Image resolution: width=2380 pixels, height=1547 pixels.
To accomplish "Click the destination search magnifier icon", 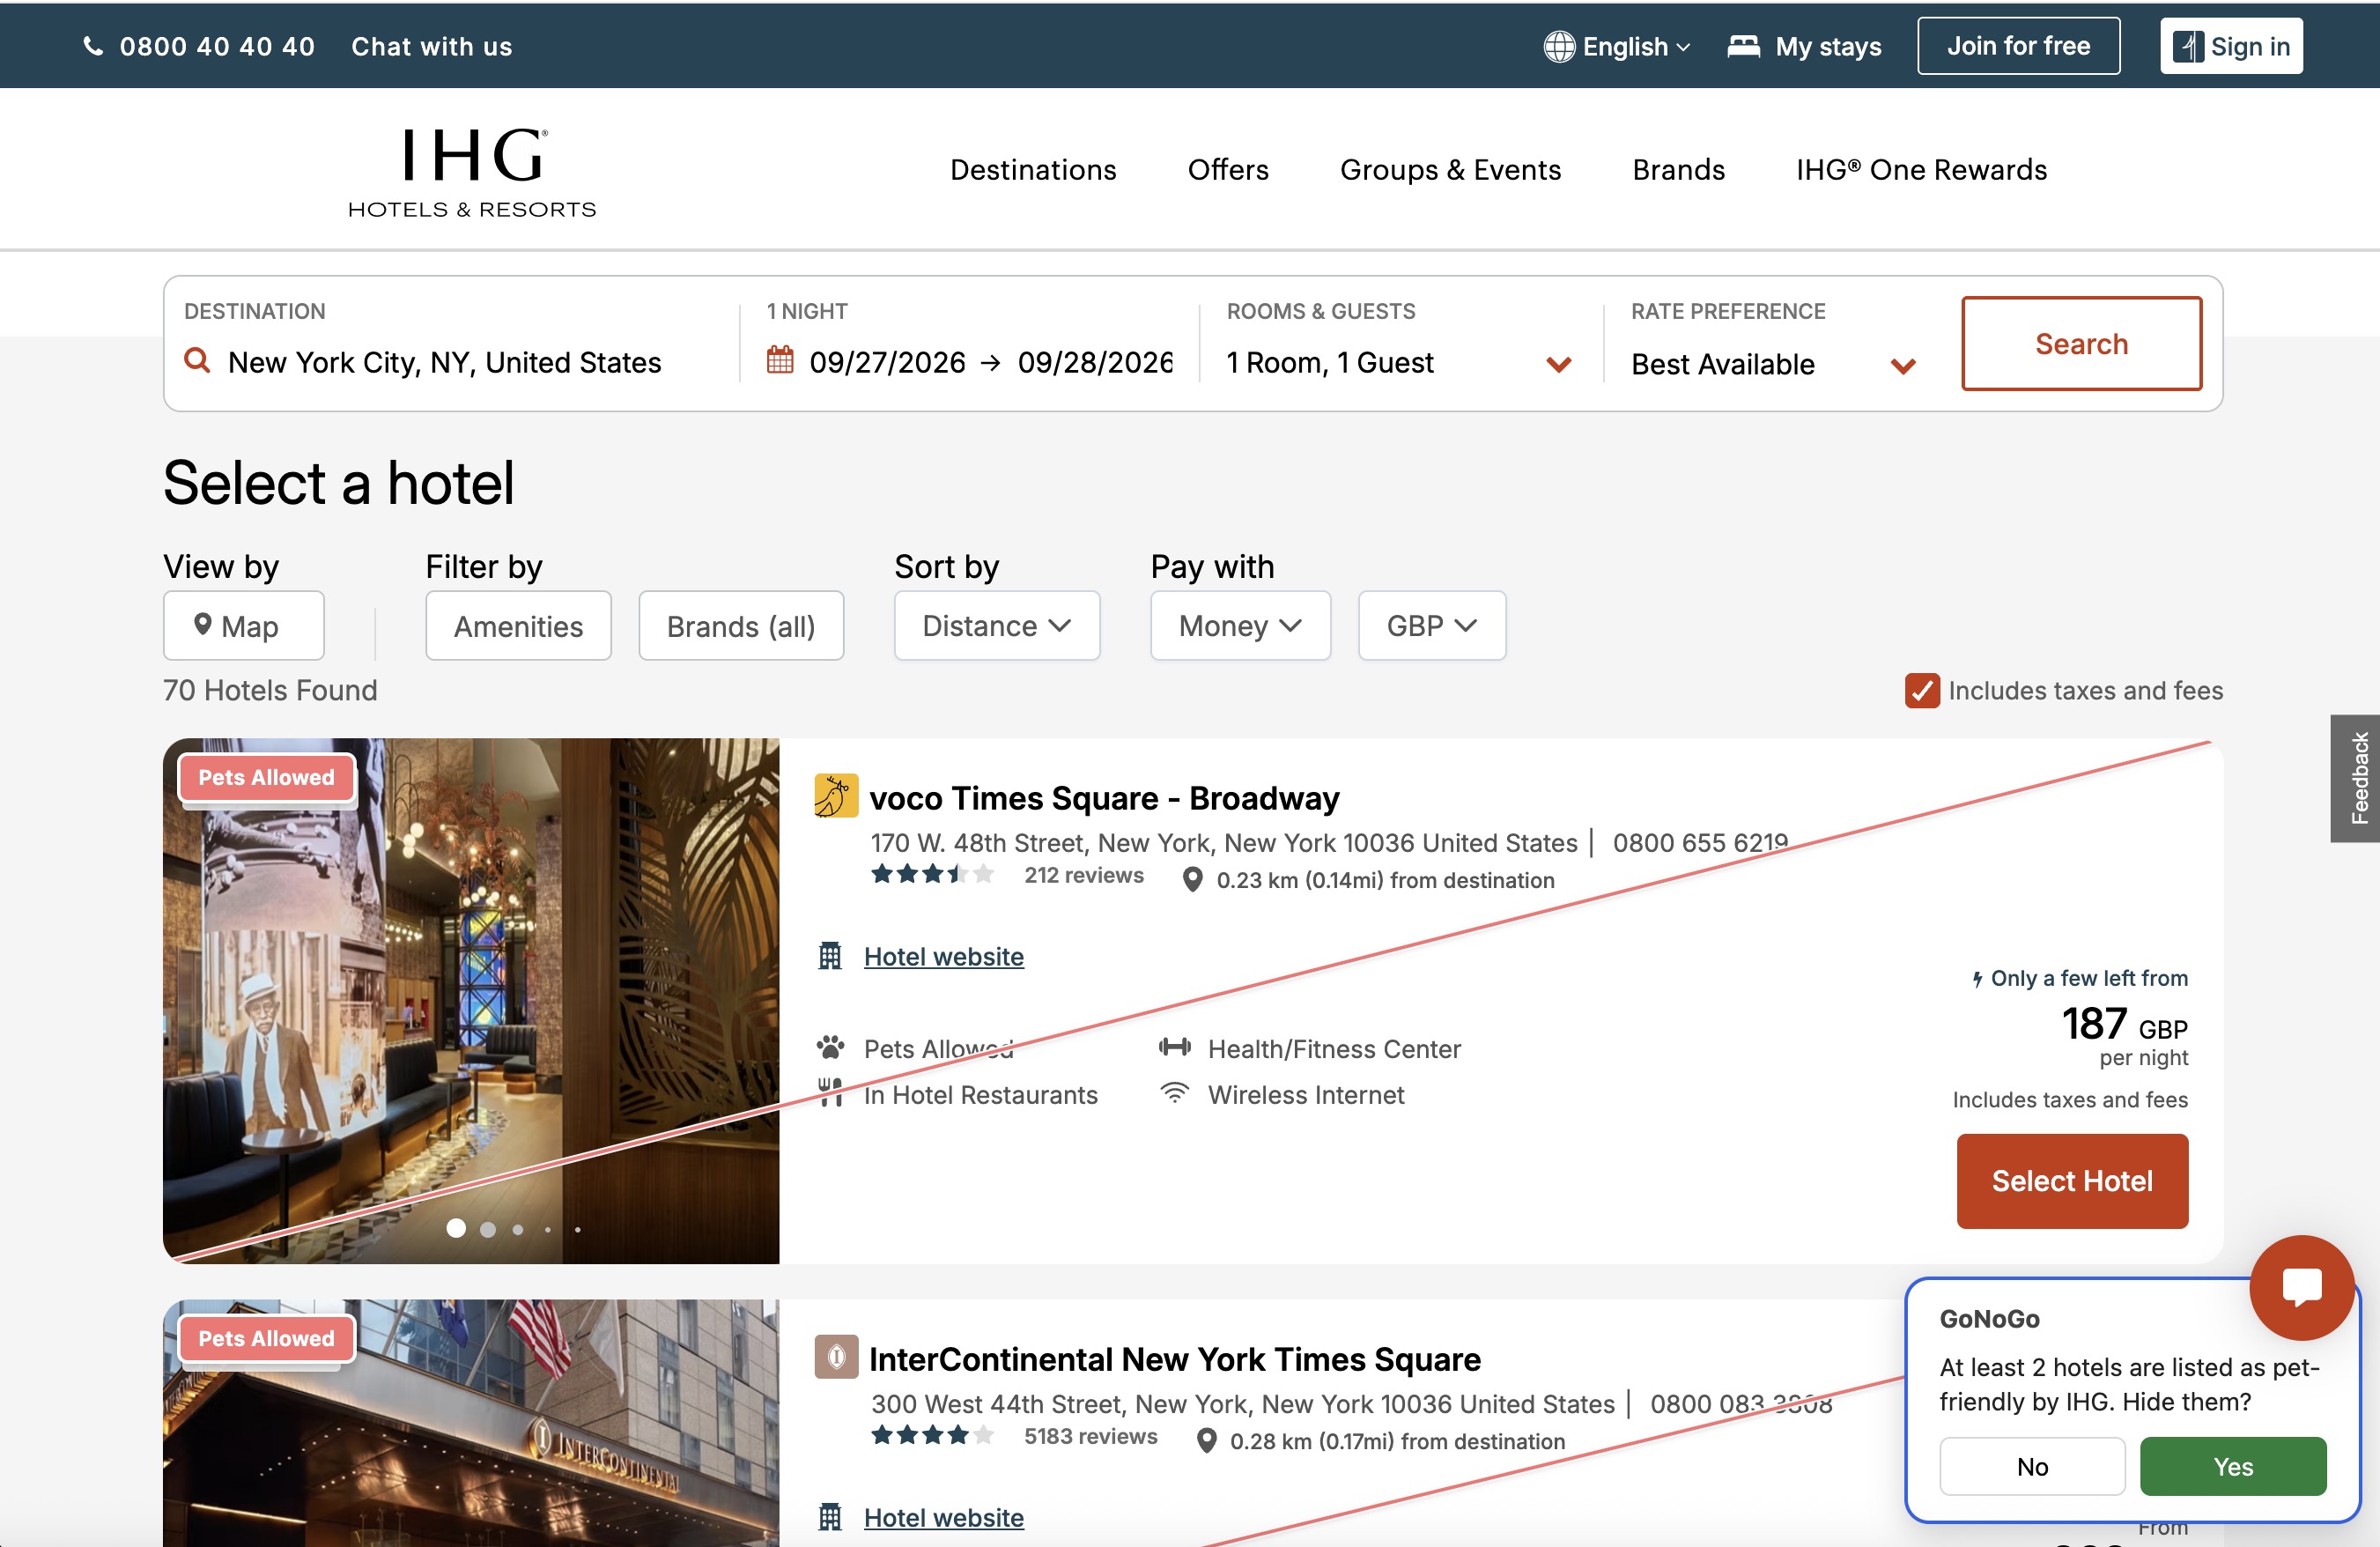I will pos(198,361).
